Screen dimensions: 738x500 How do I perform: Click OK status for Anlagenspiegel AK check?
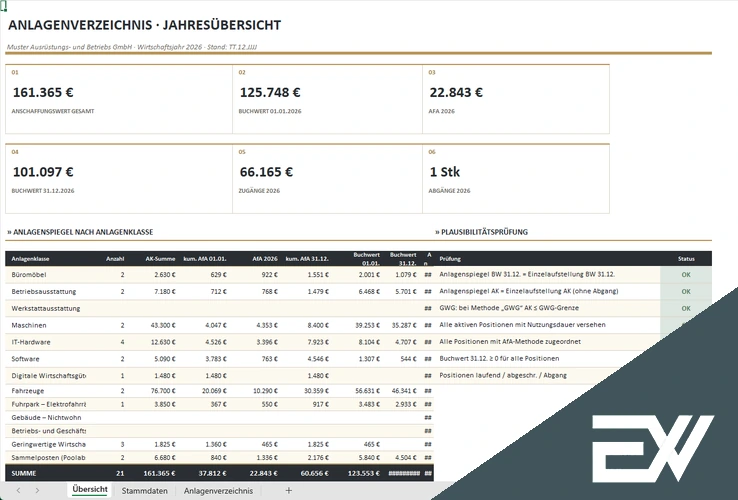point(686,291)
